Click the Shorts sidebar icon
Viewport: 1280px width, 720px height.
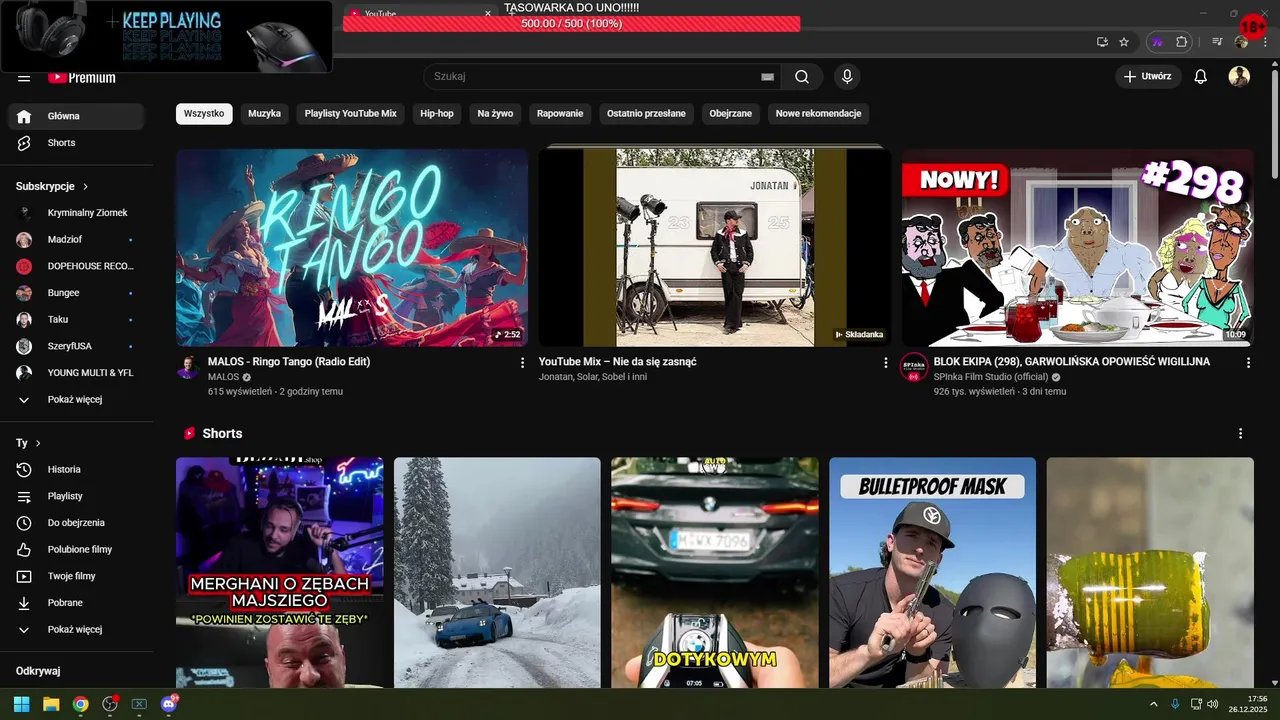tap(24, 143)
